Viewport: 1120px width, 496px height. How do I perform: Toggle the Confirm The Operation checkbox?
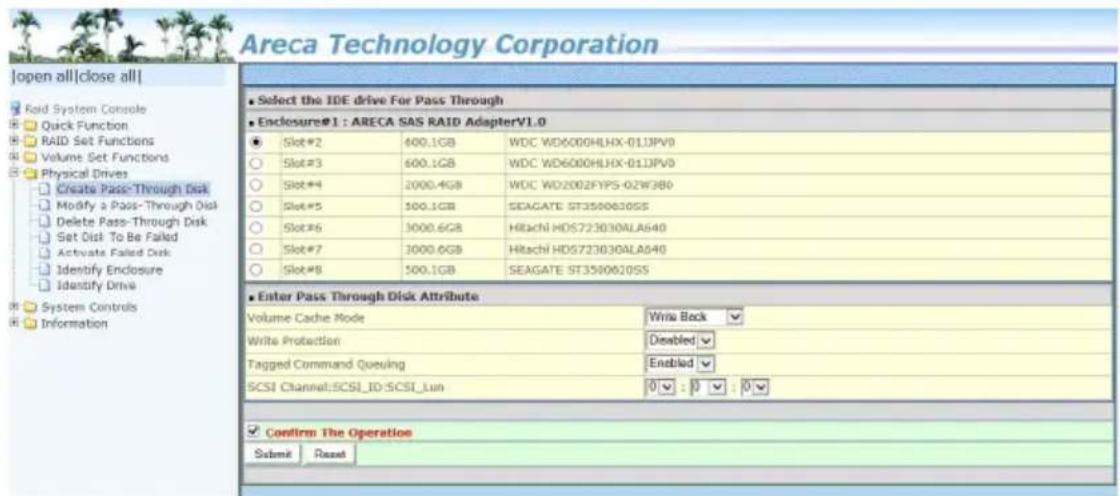coord(251,432)
